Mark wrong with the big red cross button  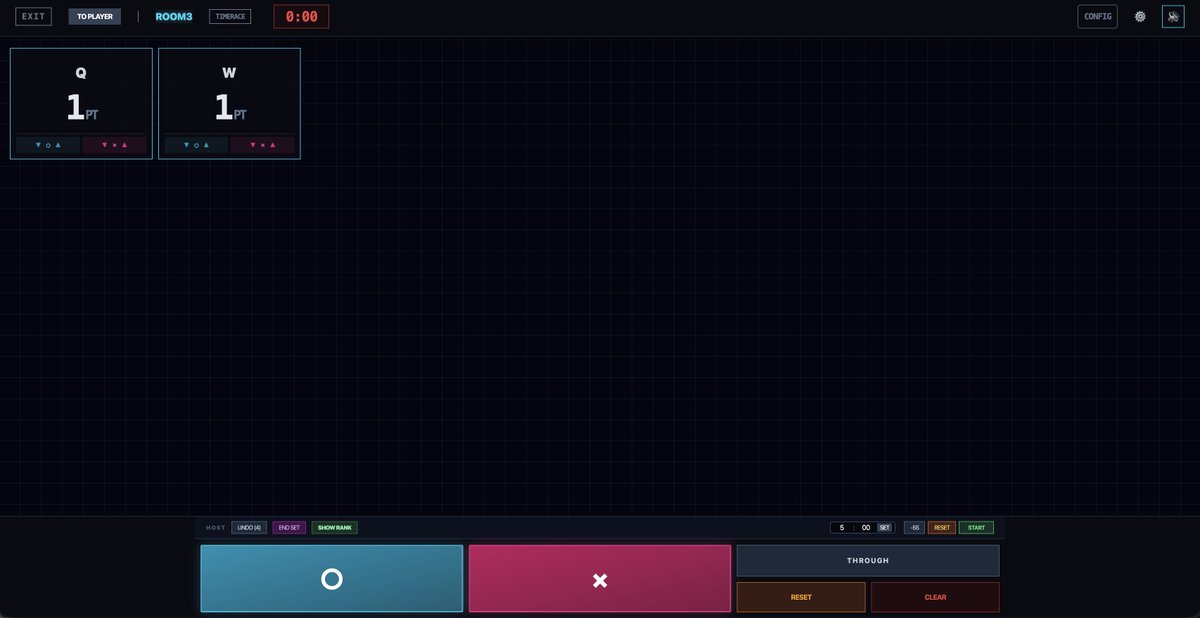(600, 578)
